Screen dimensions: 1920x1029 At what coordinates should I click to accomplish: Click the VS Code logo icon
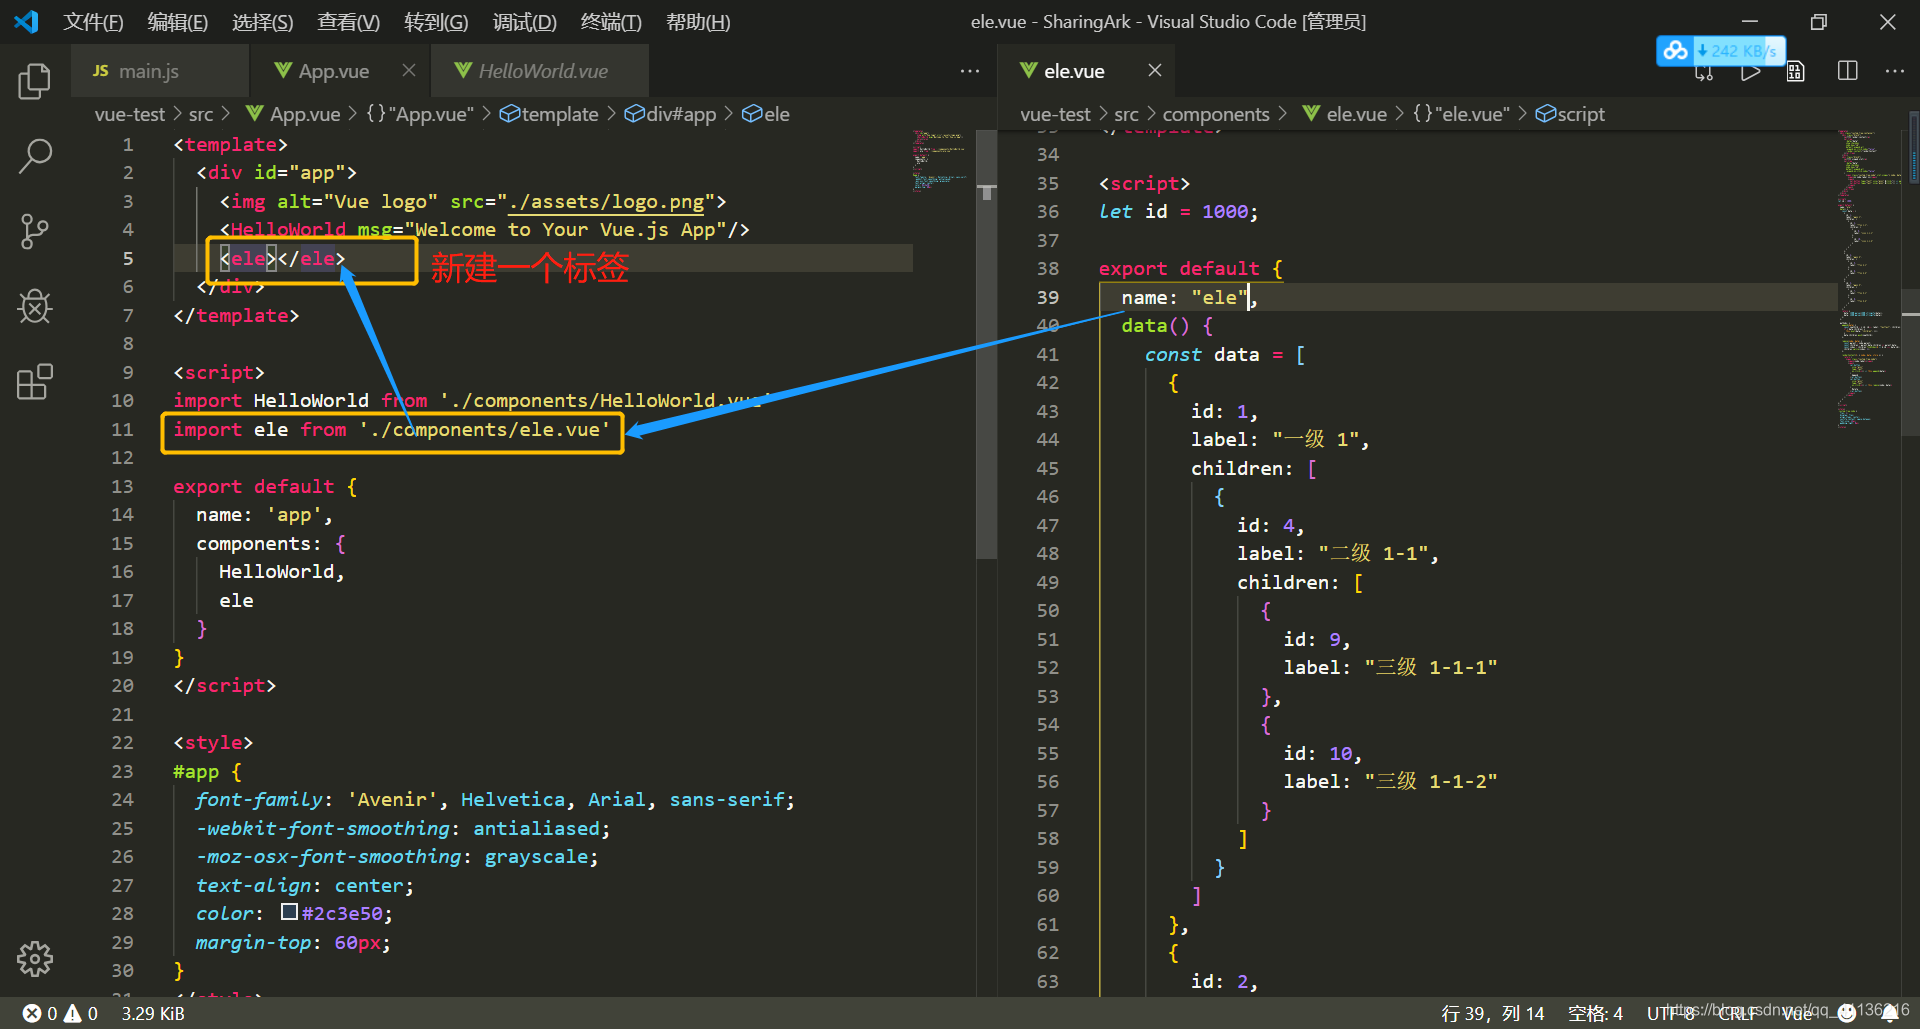click(26, 21)
